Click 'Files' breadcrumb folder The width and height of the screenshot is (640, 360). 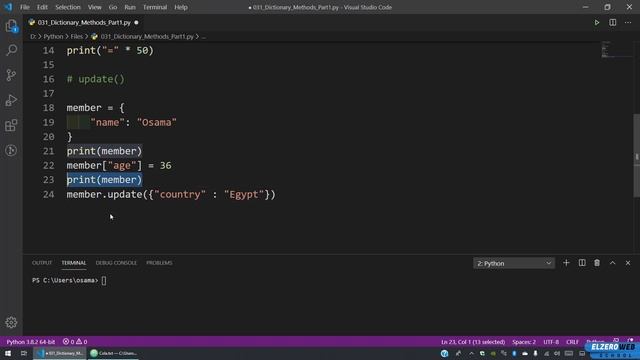coord(76,36)
